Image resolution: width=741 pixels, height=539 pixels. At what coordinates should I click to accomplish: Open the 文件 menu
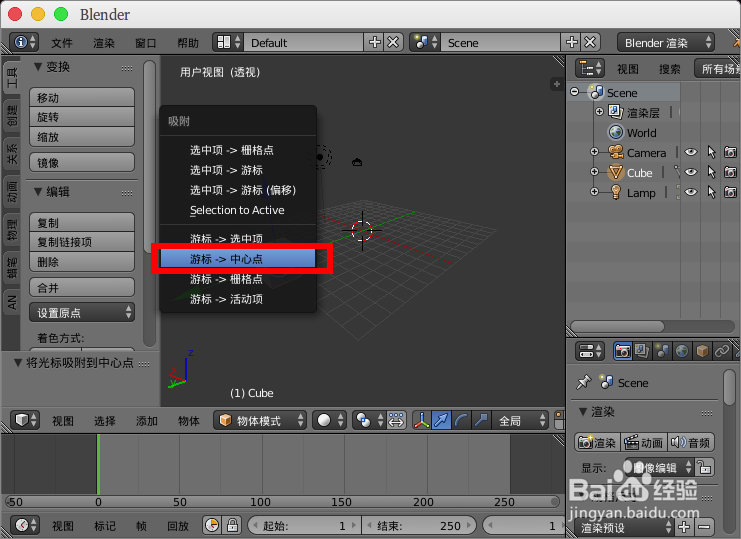(x=62, y=43)
